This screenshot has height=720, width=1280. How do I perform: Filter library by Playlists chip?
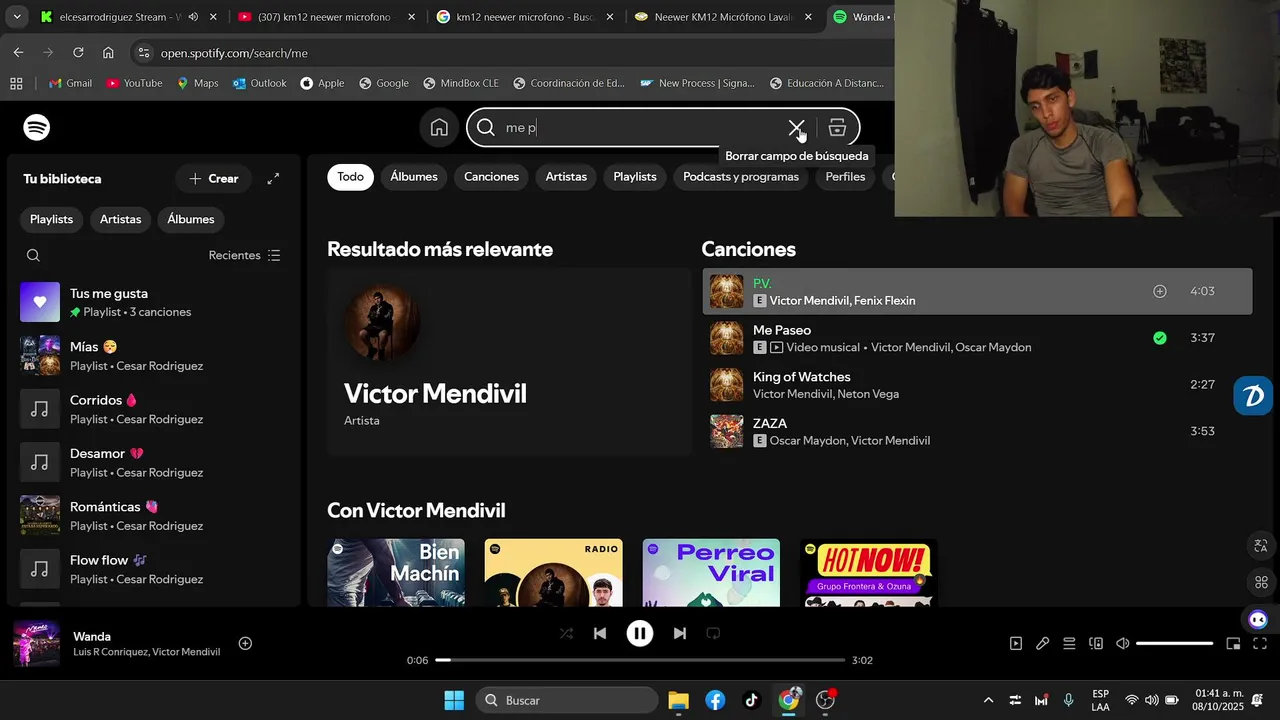pyautogui.click(x=51, y=219)
